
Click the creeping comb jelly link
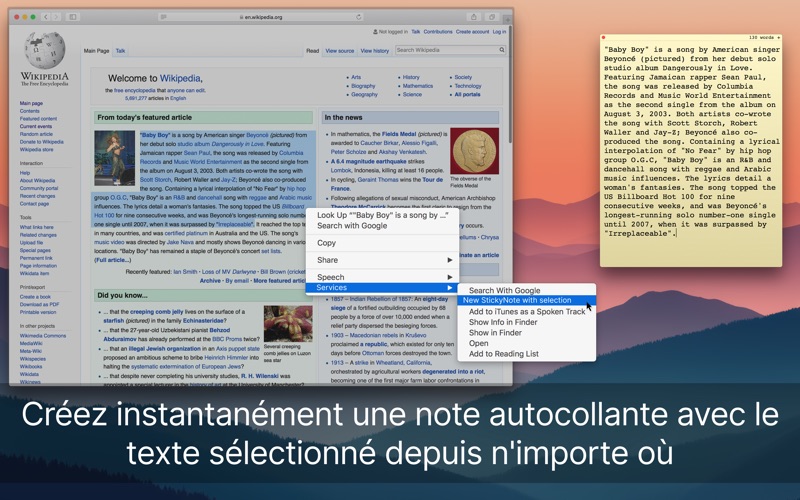156,312
